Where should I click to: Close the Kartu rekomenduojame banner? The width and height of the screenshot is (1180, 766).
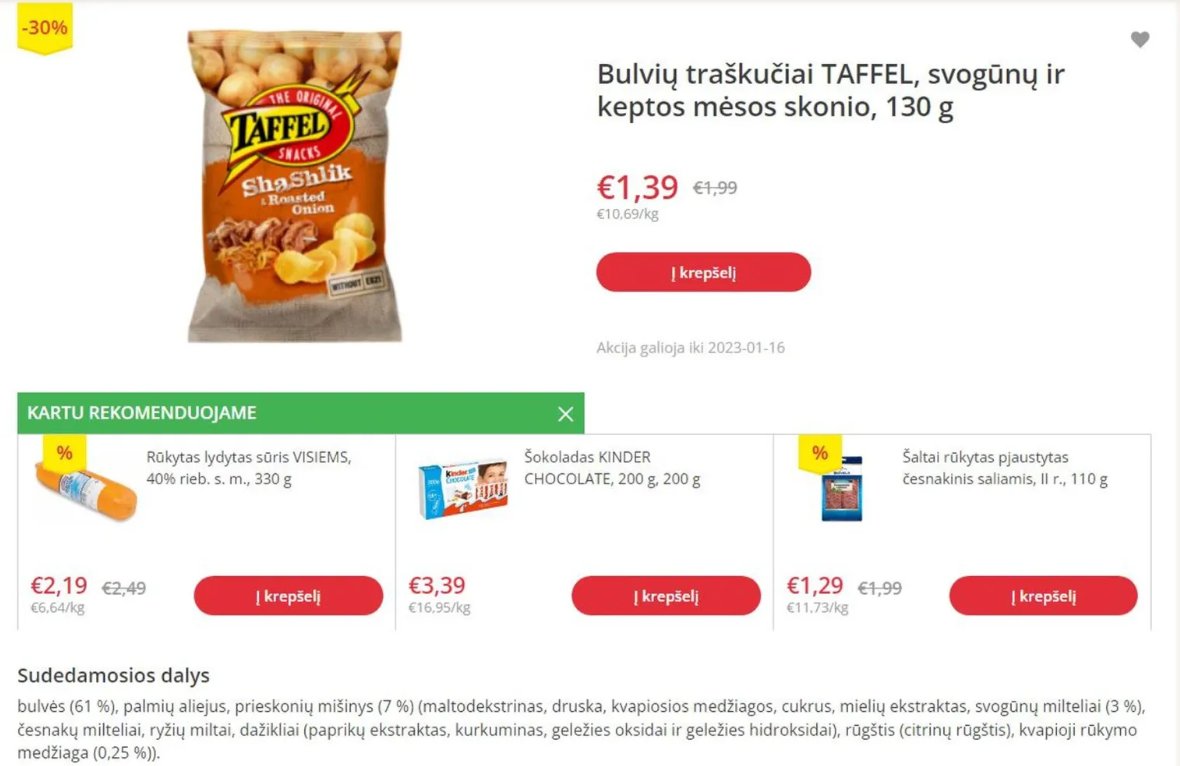click(566, 414)
